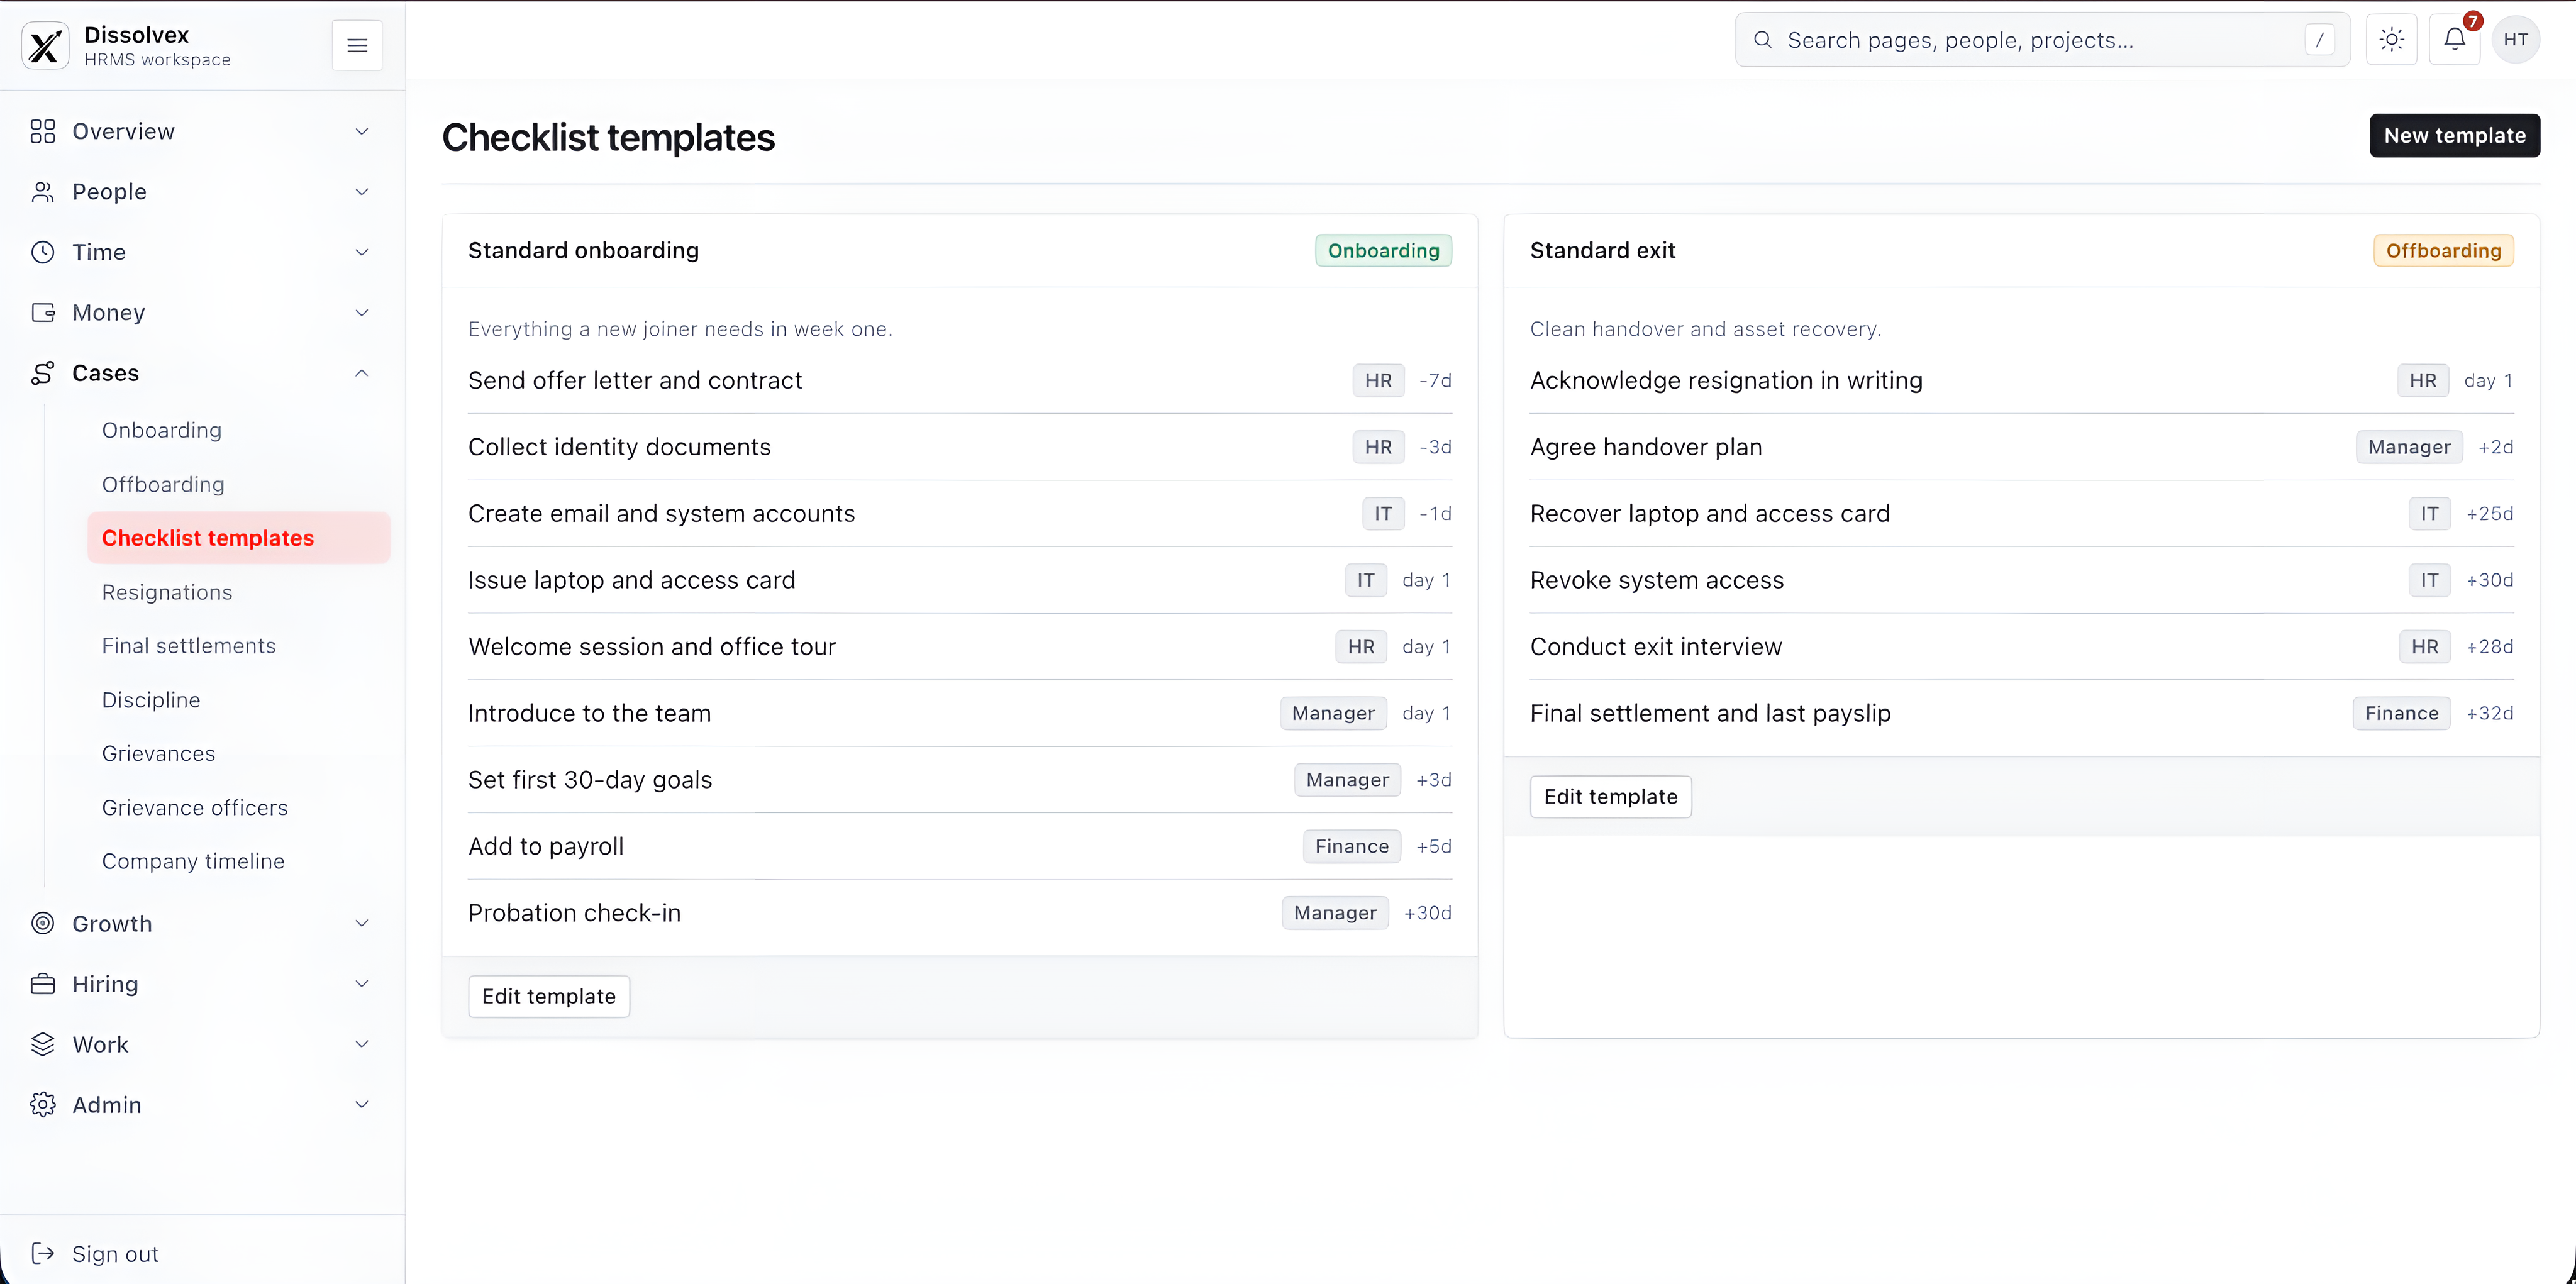Expand Money section chevron
This screenshot has width=2576, height=1284.
[362, 312]
